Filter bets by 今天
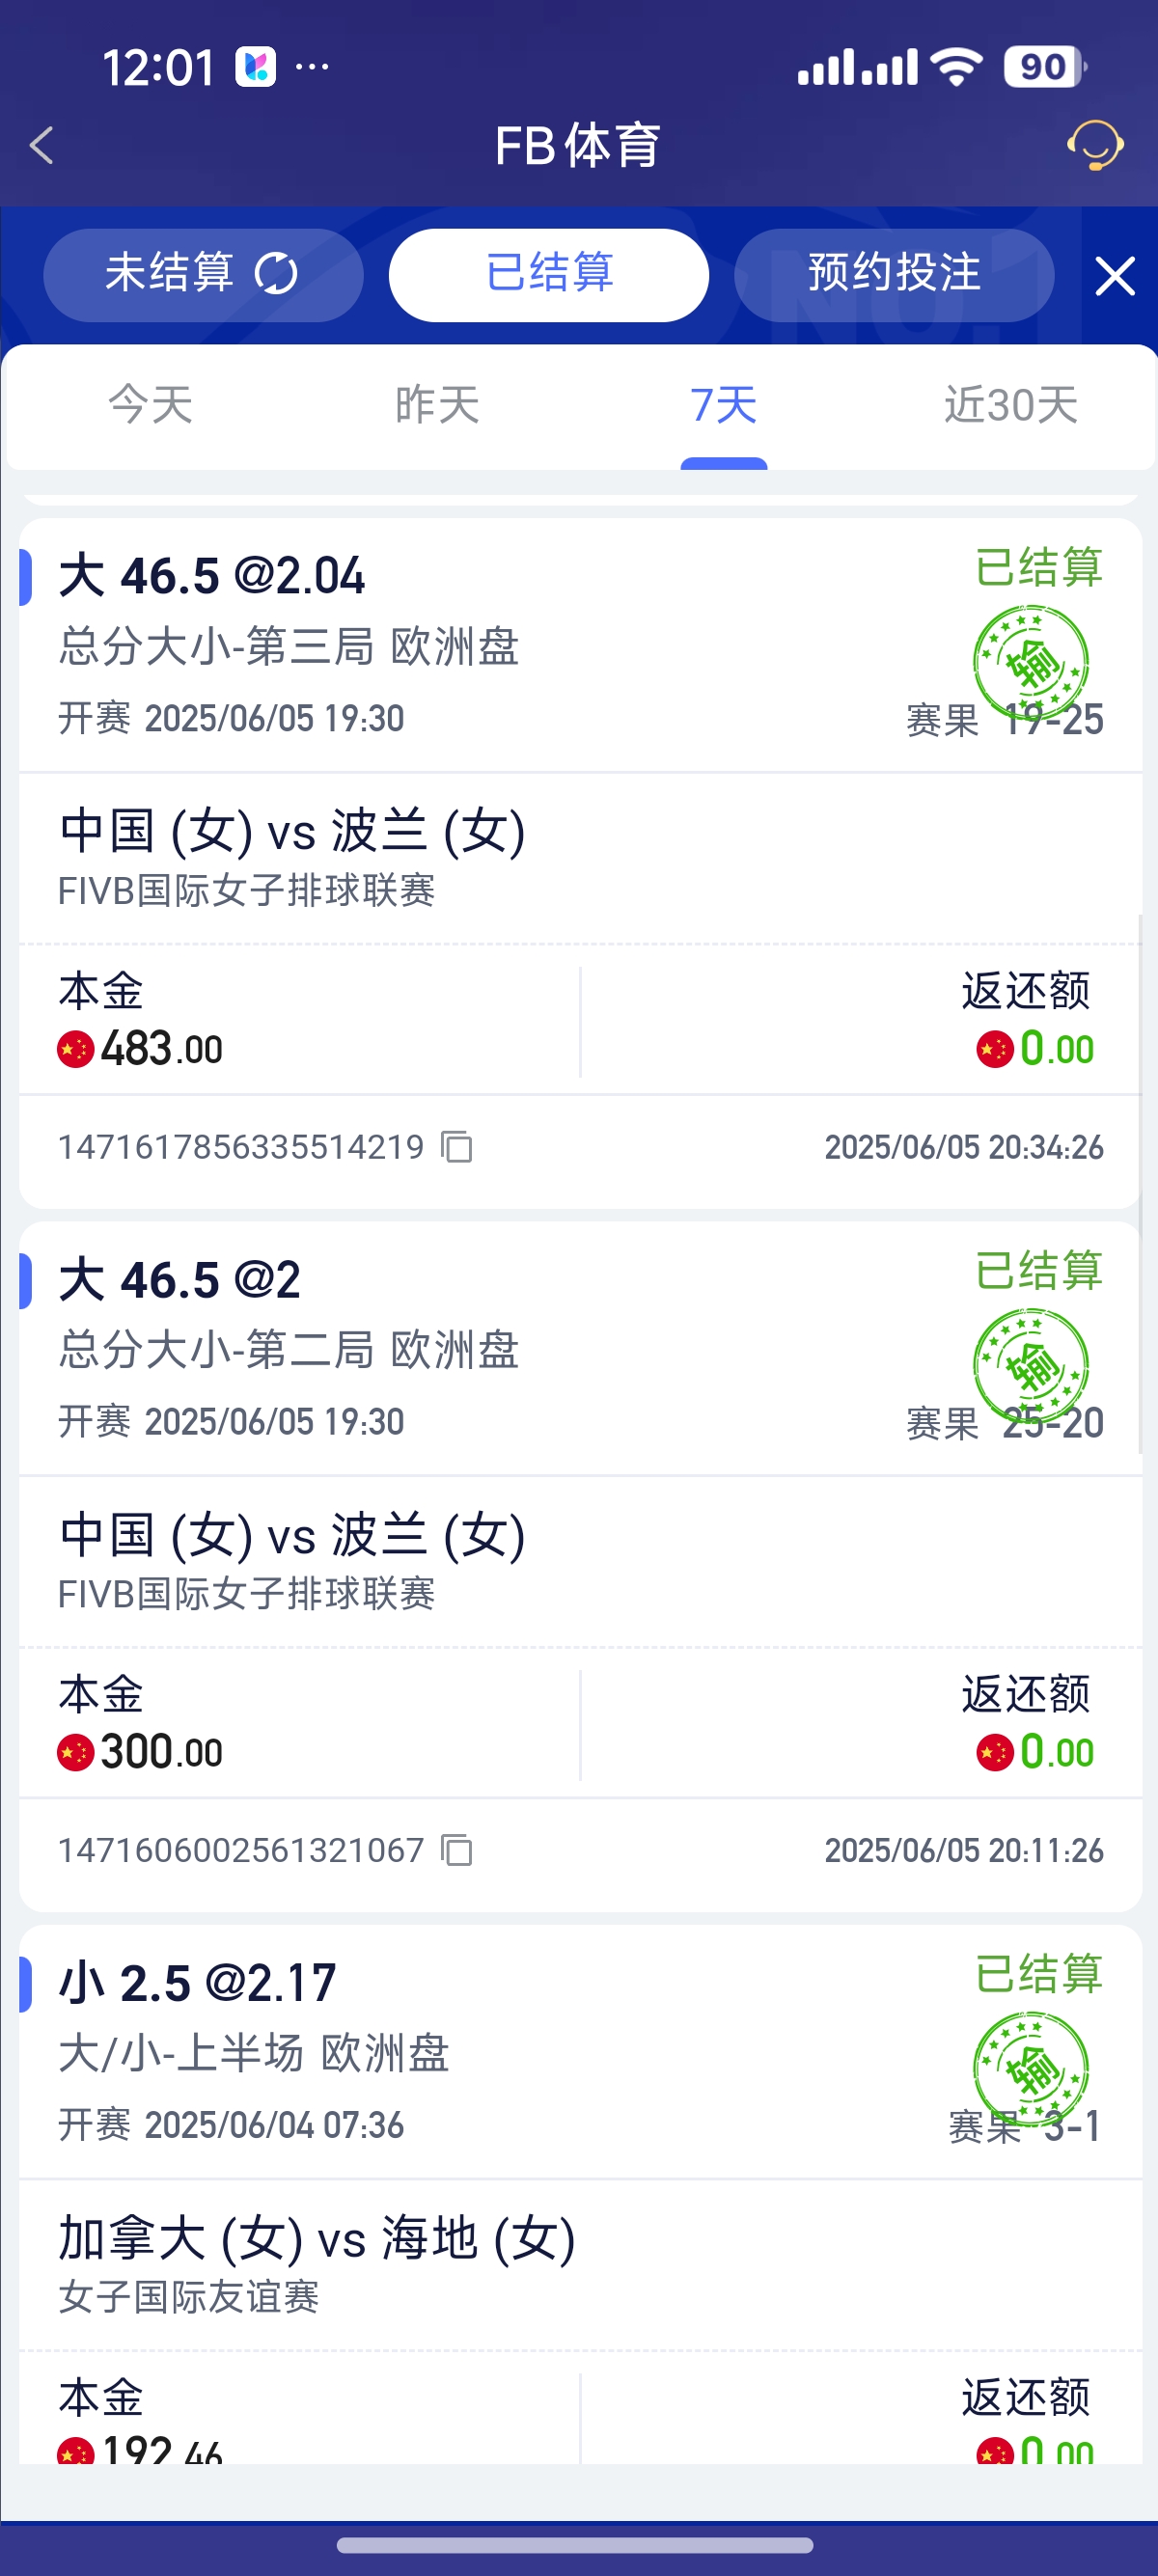The width and height of the screenshot is (1158, 2576). pyautogui.click(x=150, y=405)
